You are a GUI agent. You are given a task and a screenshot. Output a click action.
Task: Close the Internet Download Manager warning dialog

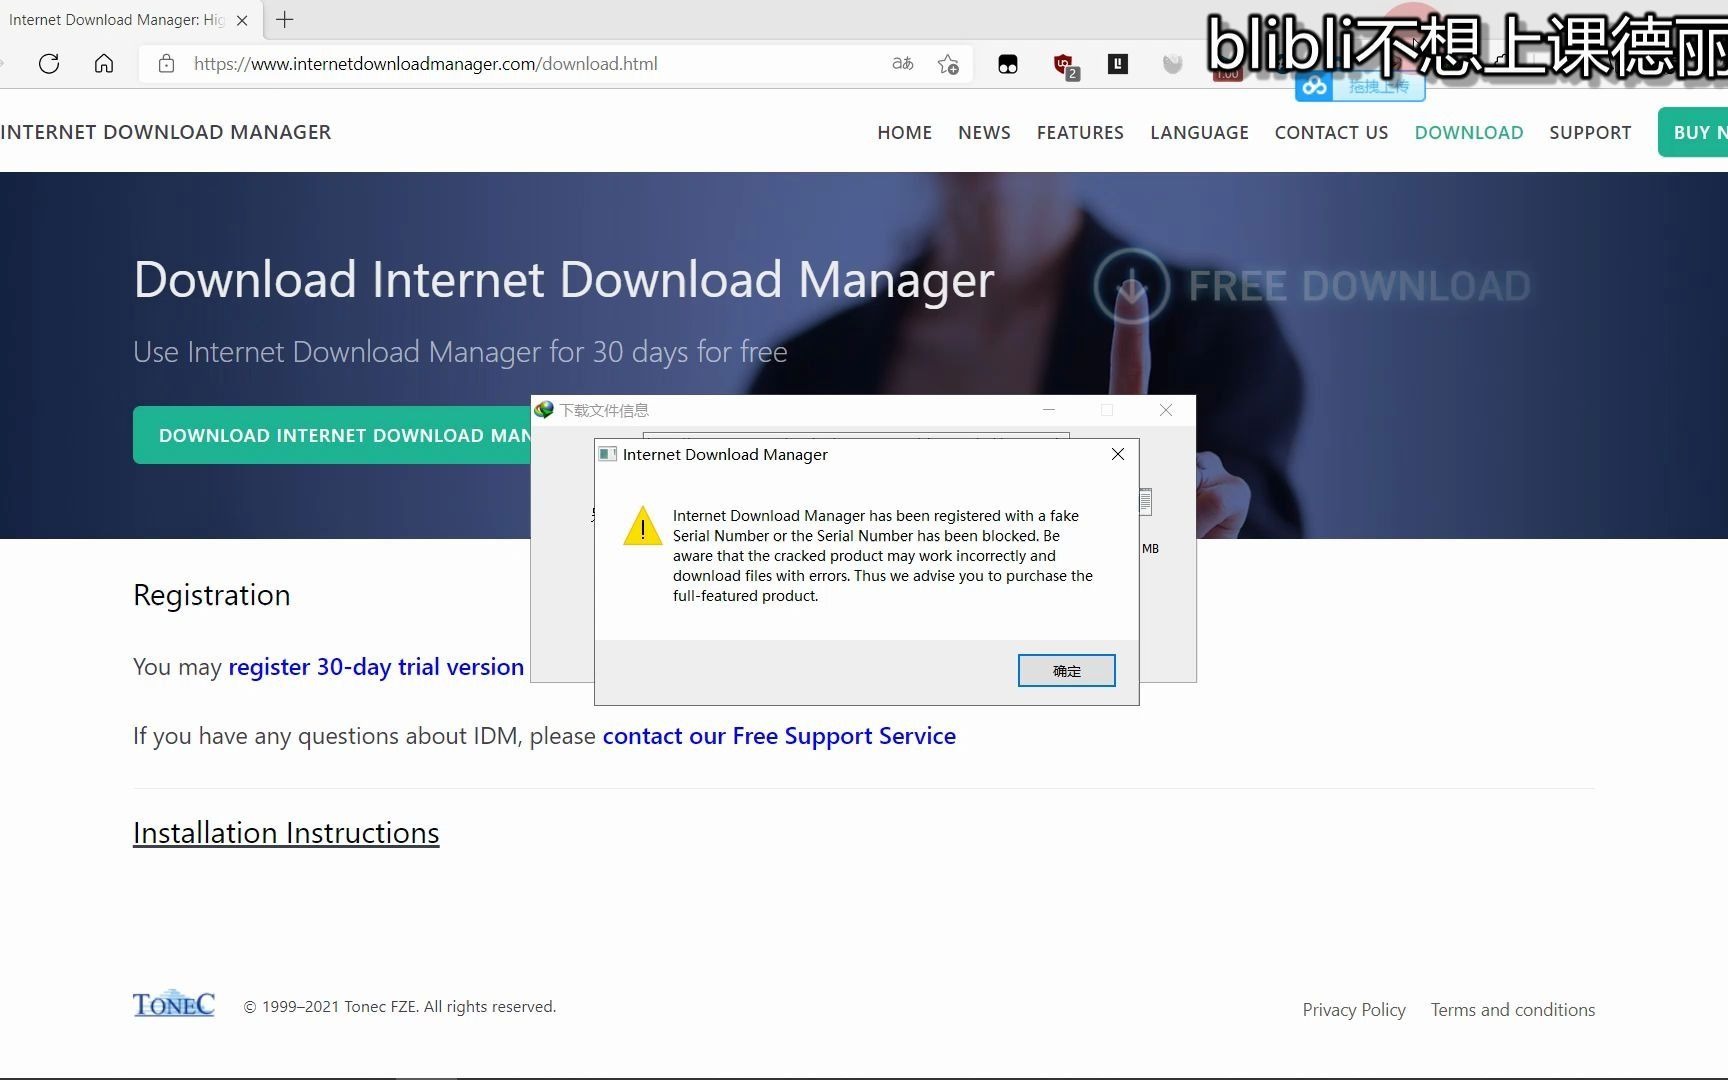pyautogui.click(x=1118, y=454)
